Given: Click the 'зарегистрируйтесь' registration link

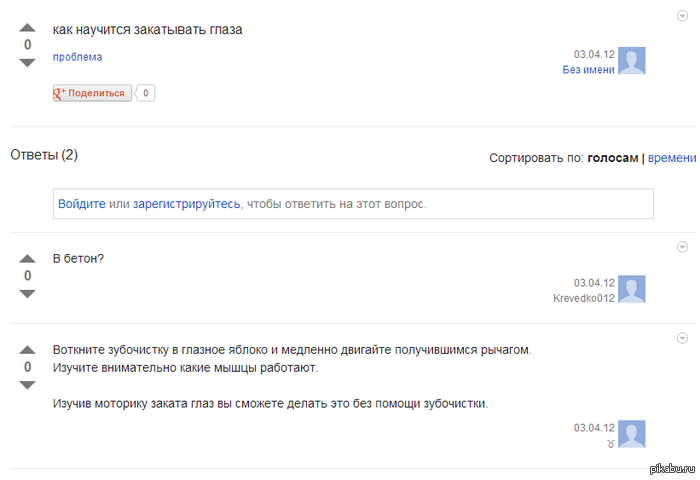Looking at the screenshot, I should click(x=186, y=203).
